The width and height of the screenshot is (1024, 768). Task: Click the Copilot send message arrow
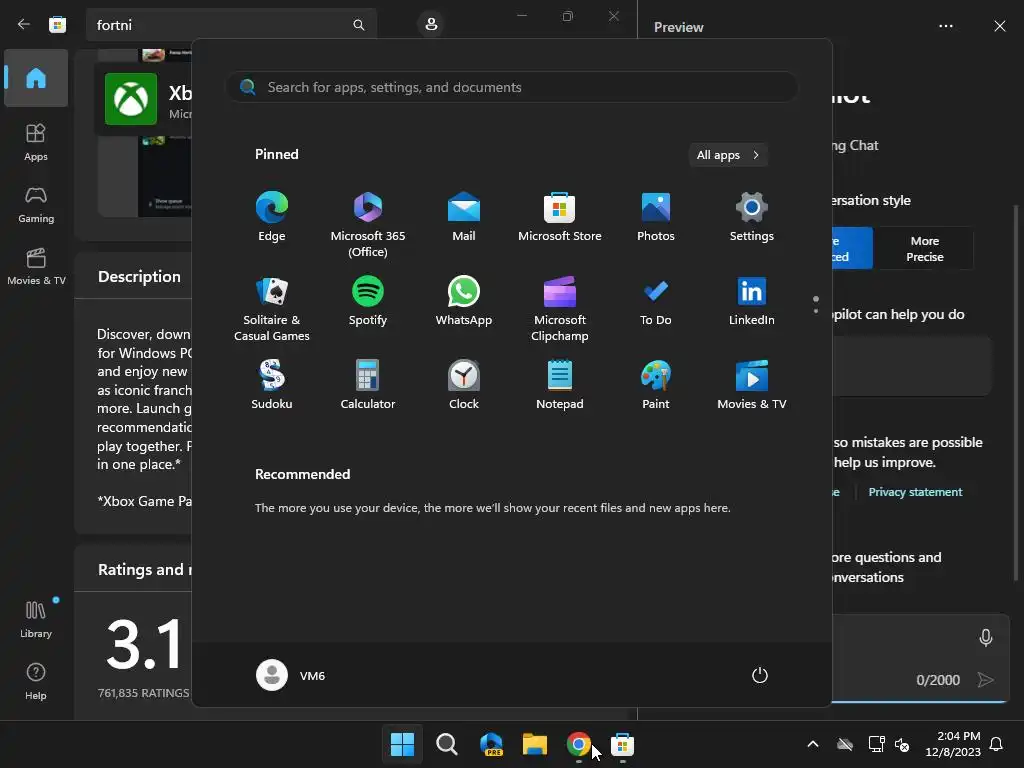click(x=985, y=680)
